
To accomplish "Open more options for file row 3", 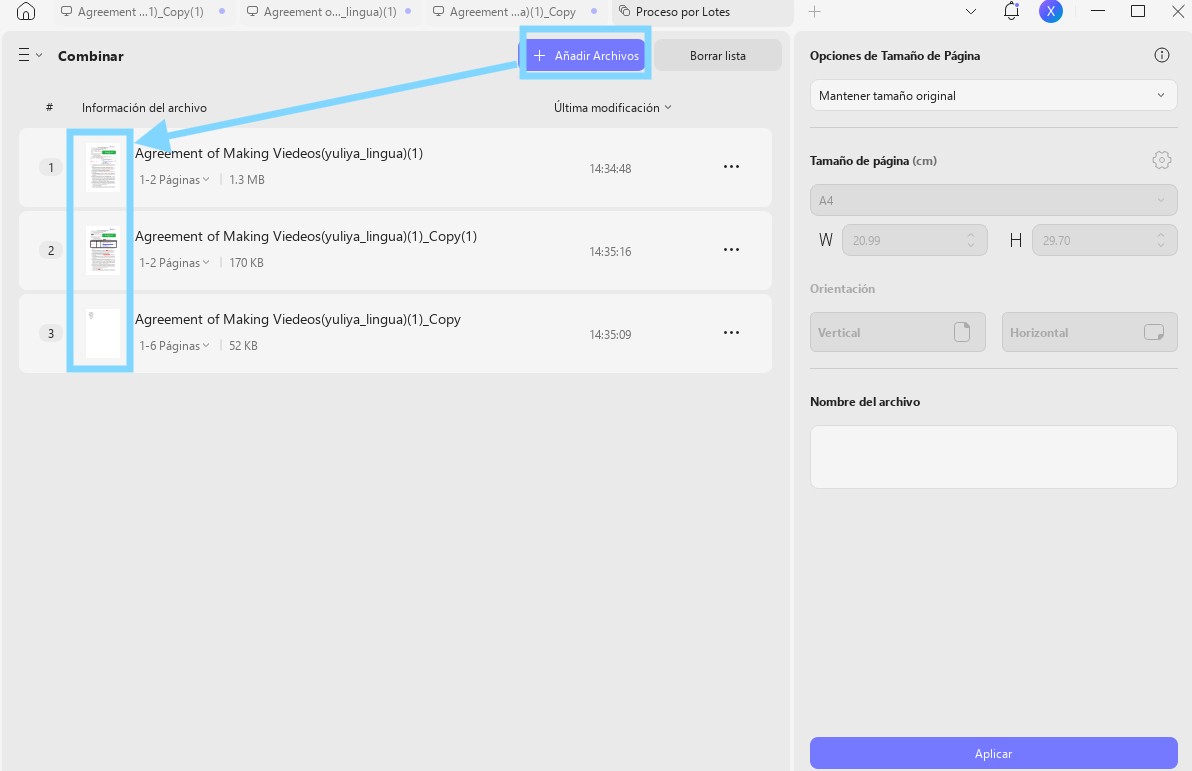I will coord(731,332).
